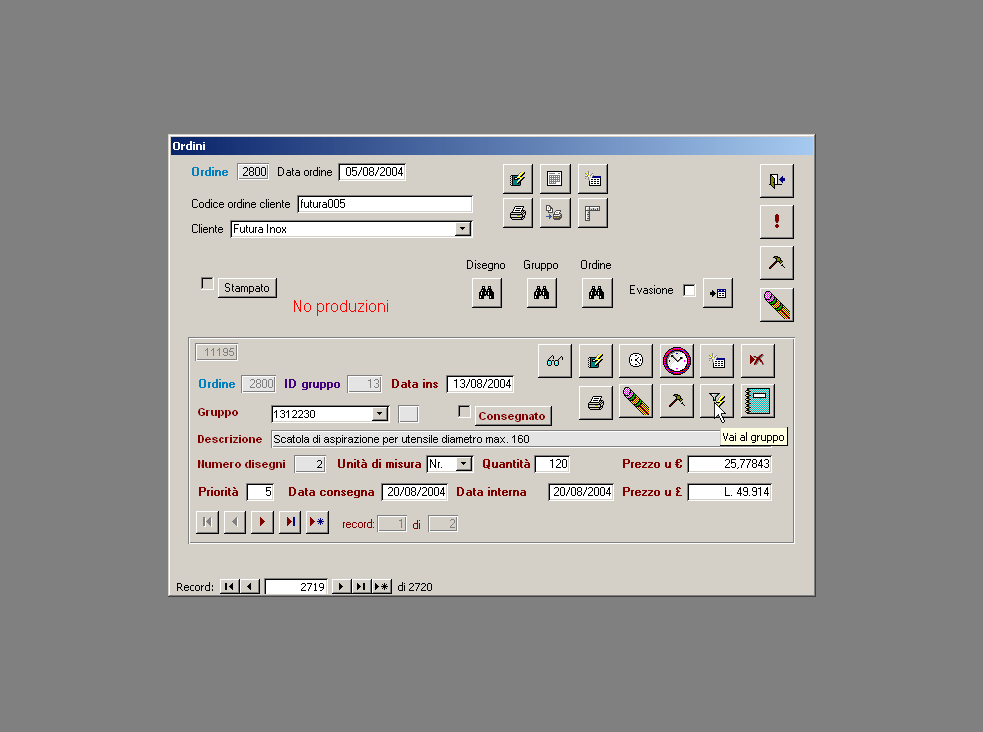Click the notebook-lightning icon beside Data ordine field

tap(518, 179)
